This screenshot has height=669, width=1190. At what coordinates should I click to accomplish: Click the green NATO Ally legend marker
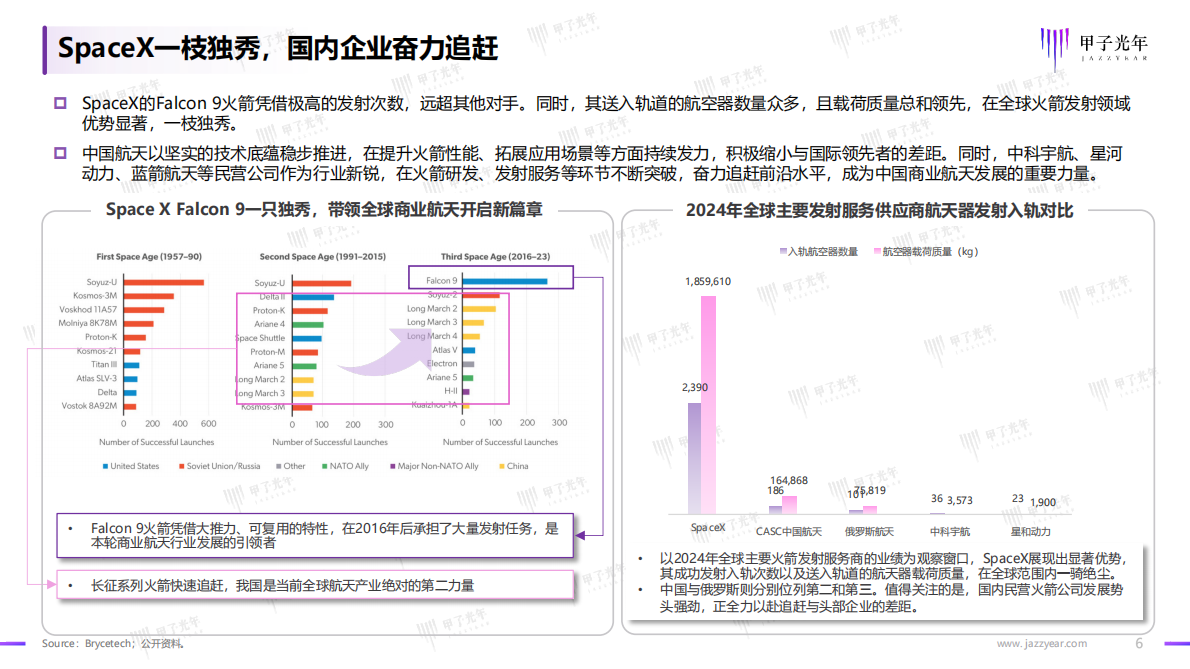click(x=324, y=466)
